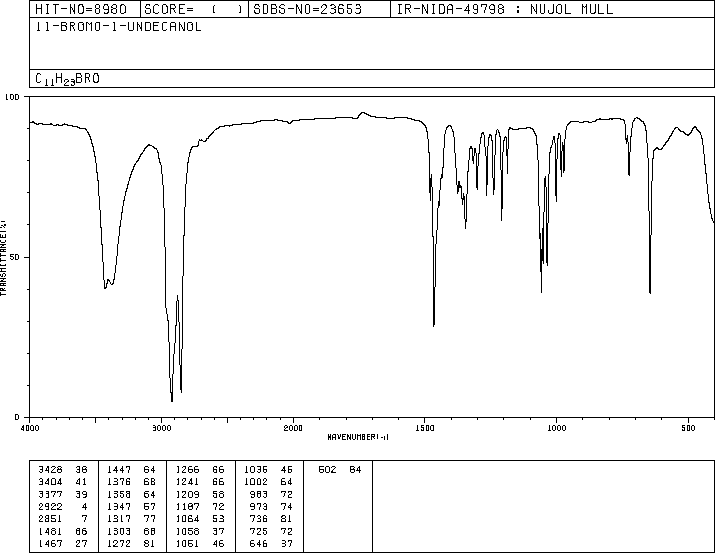Select the 3404 peak table entry
This screenshot has width=715, height=553.
tap(63, 482)
